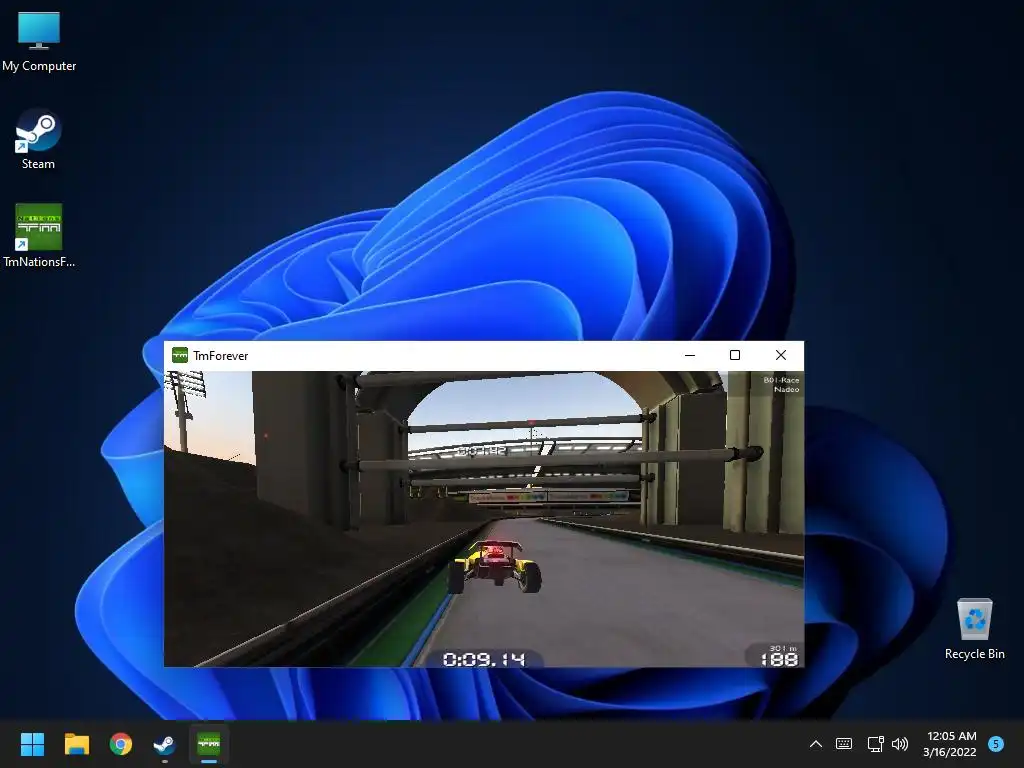Click the yellow race car in game
Image resolution: width=1024 pixels, height=768 pixels.
pos(494,566)
